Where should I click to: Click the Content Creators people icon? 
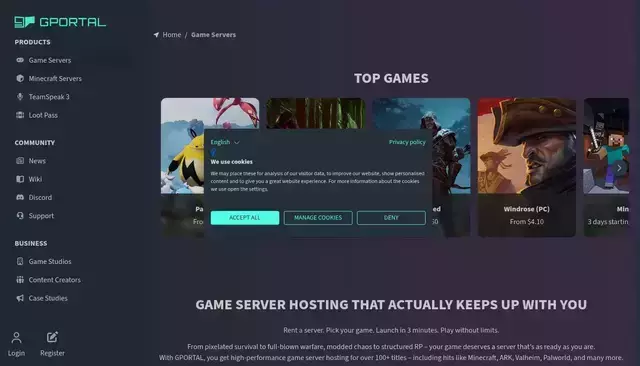click(x=20, y=280)
